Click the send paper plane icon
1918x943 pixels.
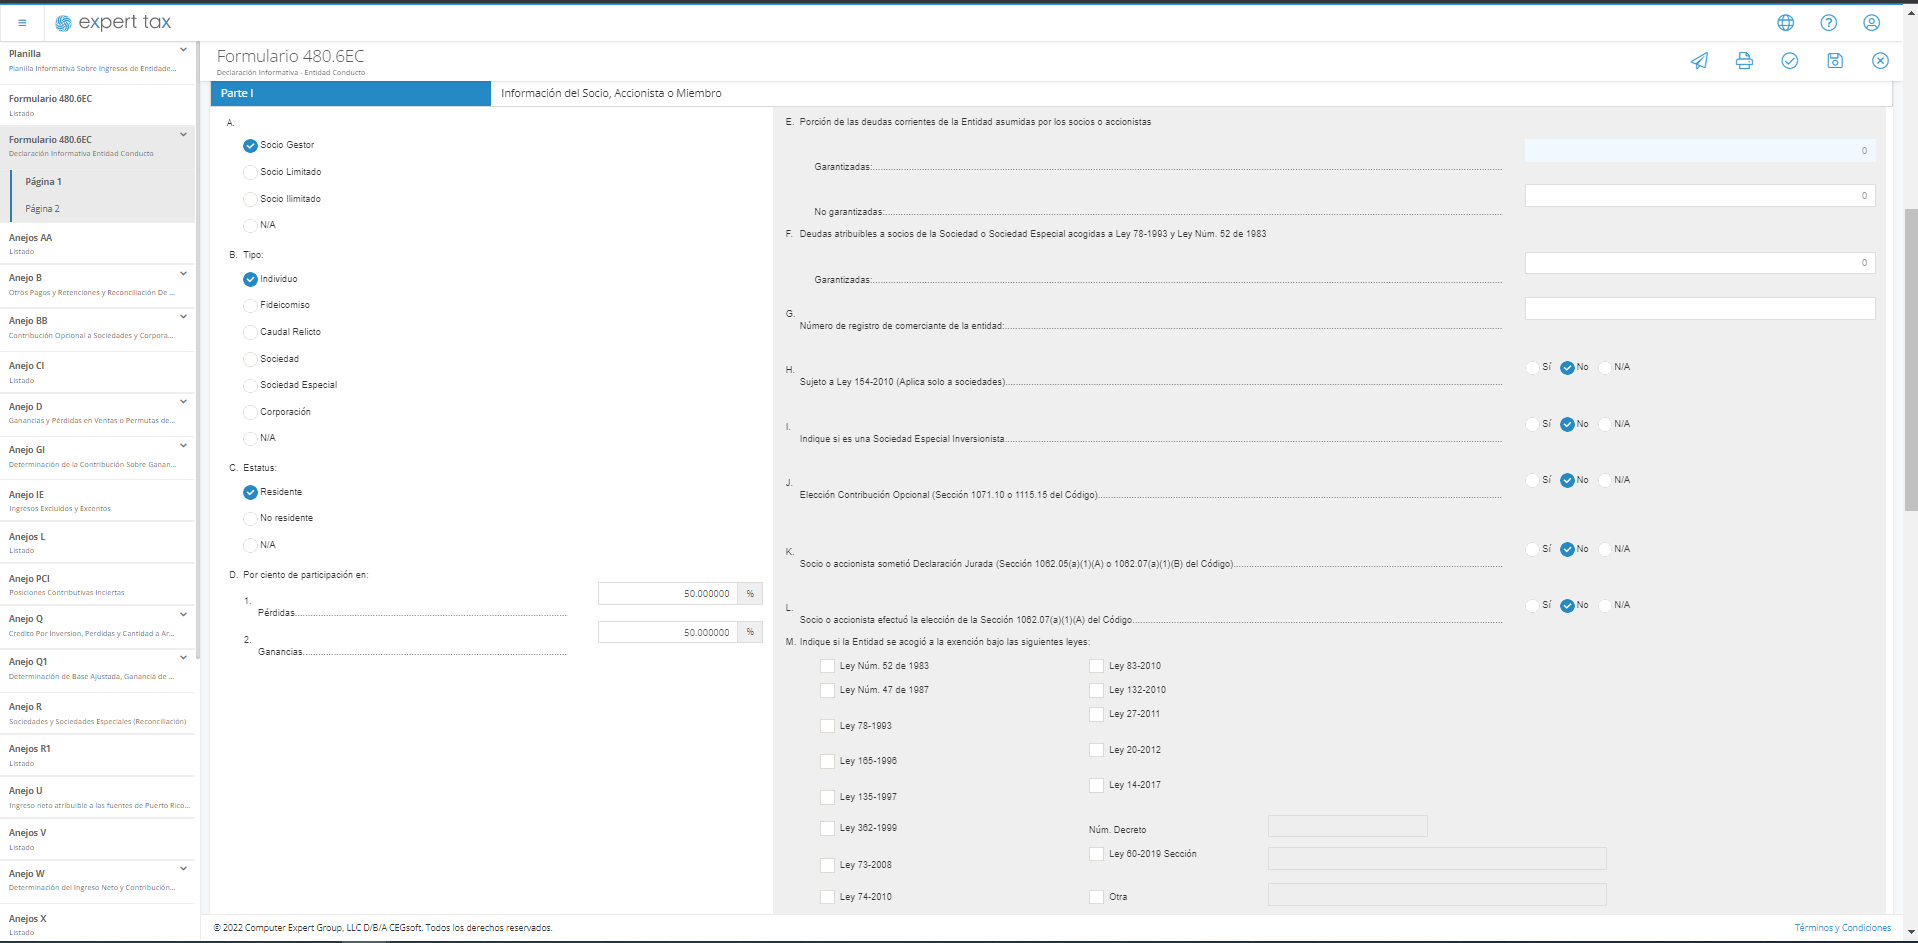click(x=1699, y=61)
